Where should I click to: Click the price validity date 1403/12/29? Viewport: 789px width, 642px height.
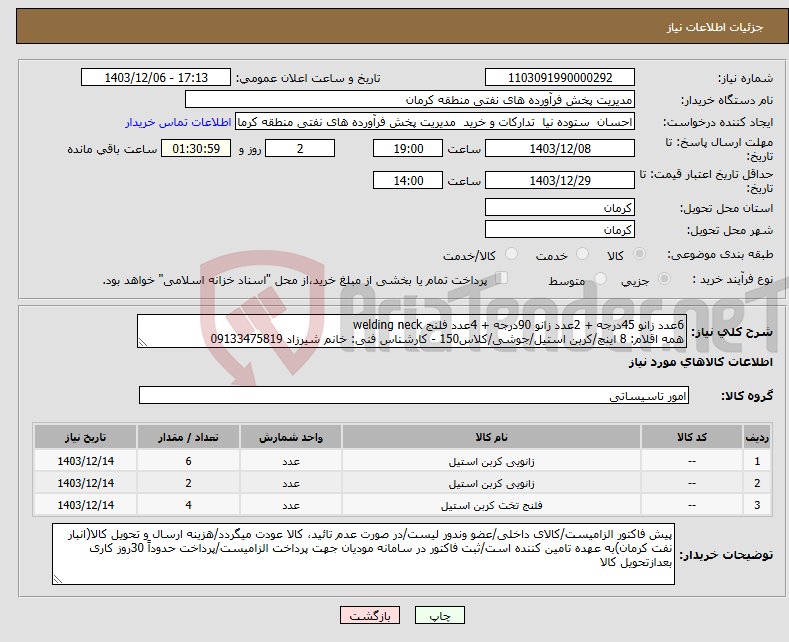(x=560, y=180)
